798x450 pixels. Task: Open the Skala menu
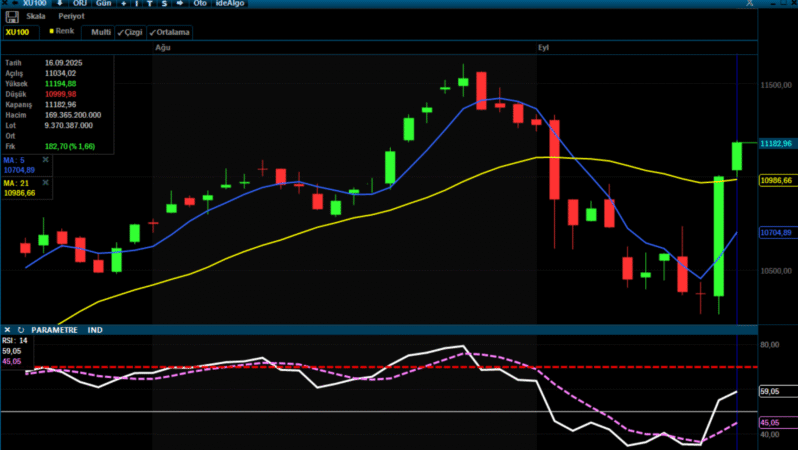click(x=36, y=17)
